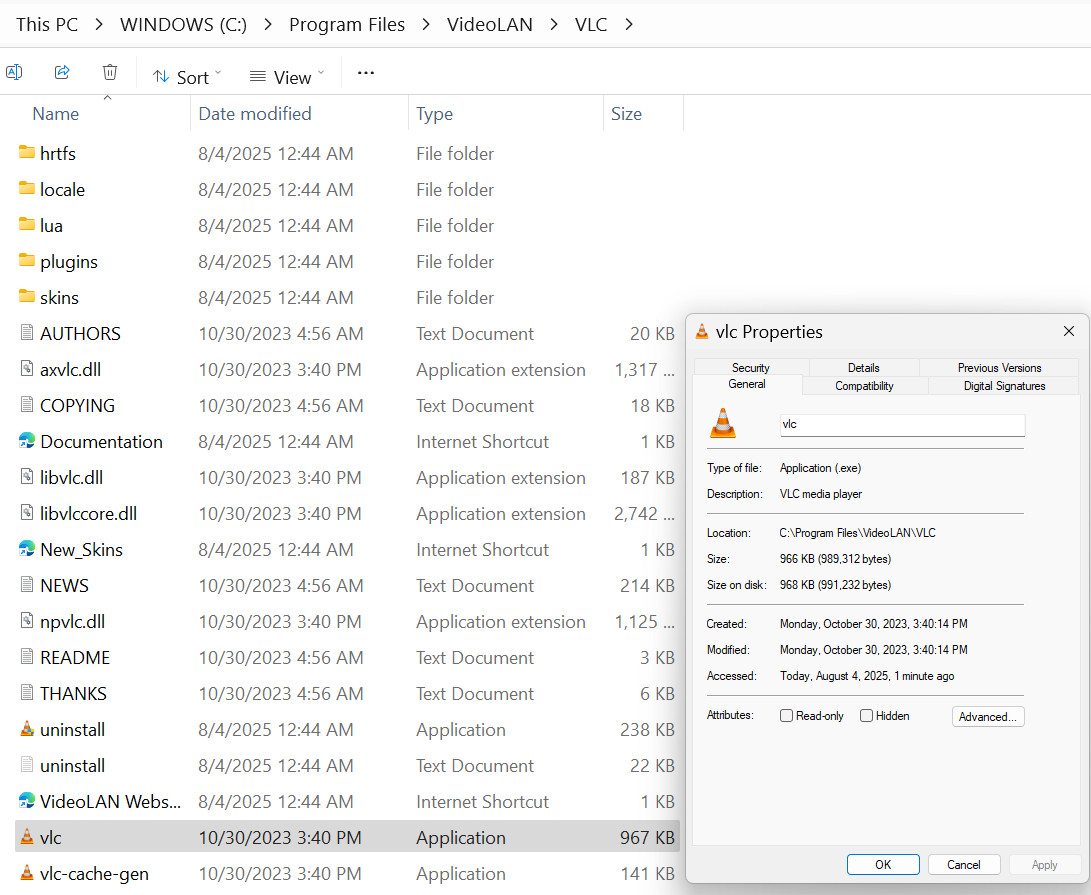Click the Documentation shortcut icon
This screenshot has height=895, width=1091.
click(26, 441)
